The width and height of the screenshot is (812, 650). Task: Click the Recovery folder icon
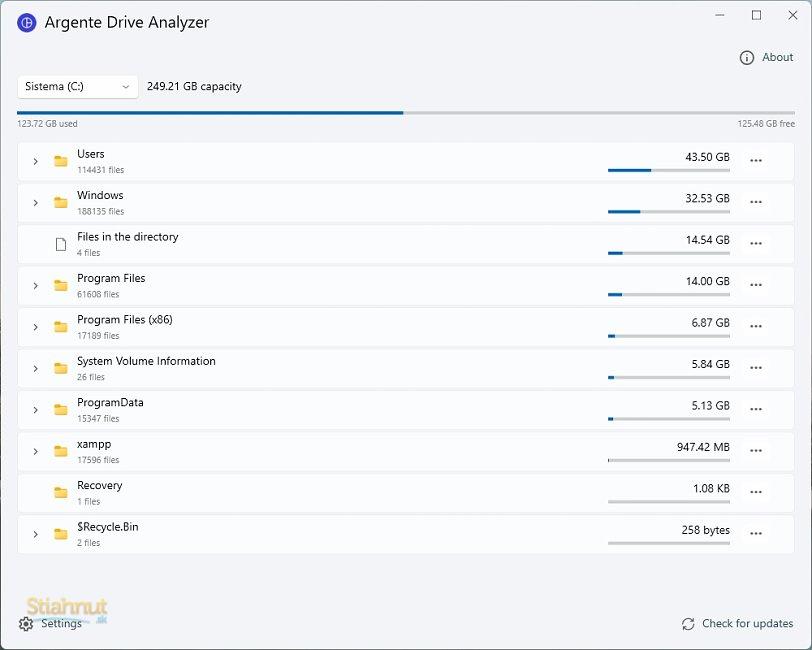coord(61,493)
